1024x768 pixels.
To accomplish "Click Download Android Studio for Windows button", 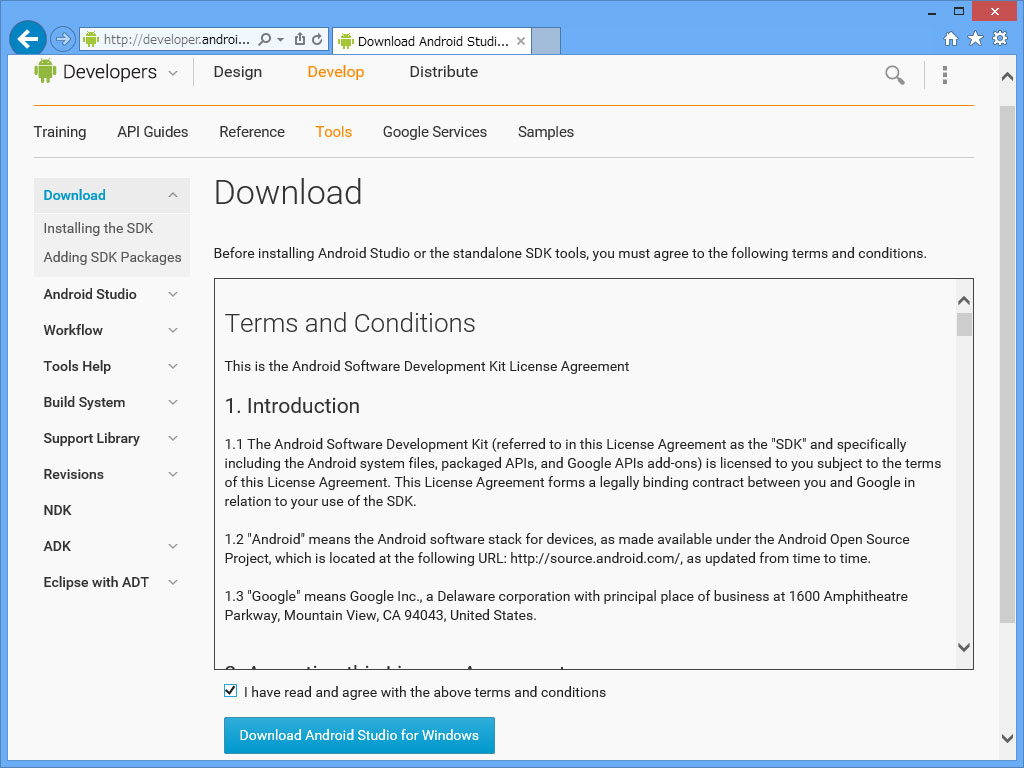I will click(x=359, y=735).
